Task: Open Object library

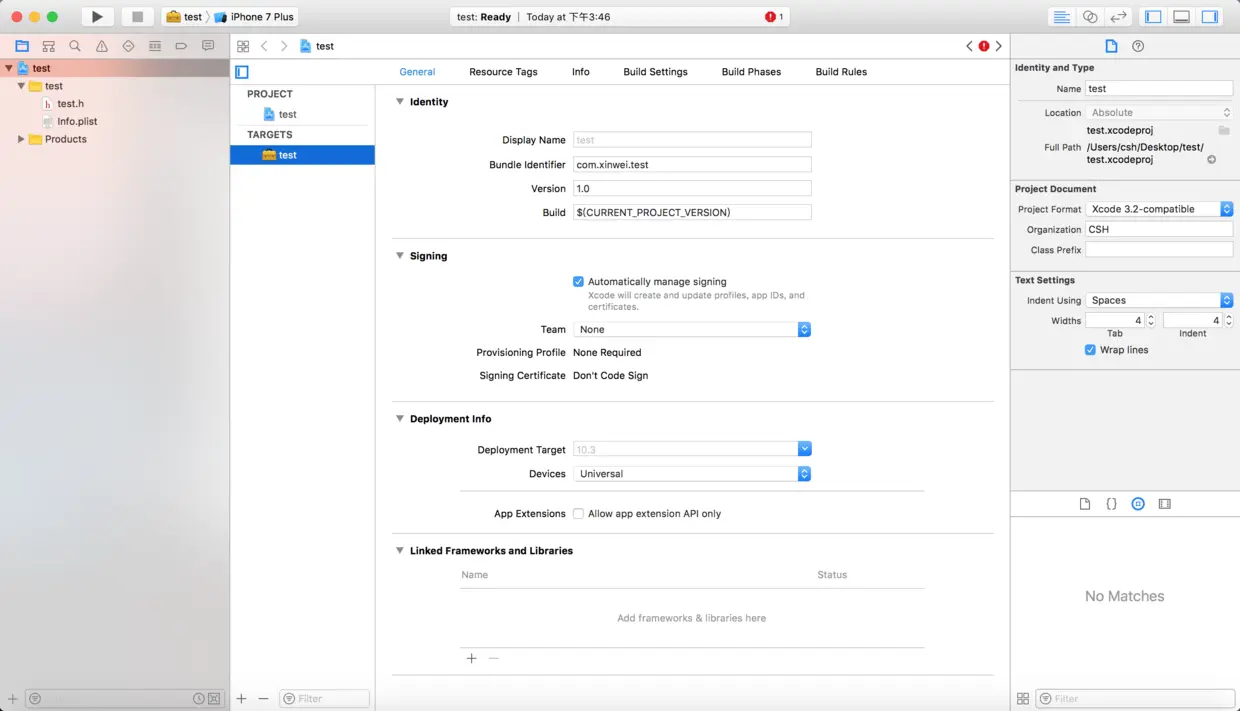Action: click(x=1138, y=504)
